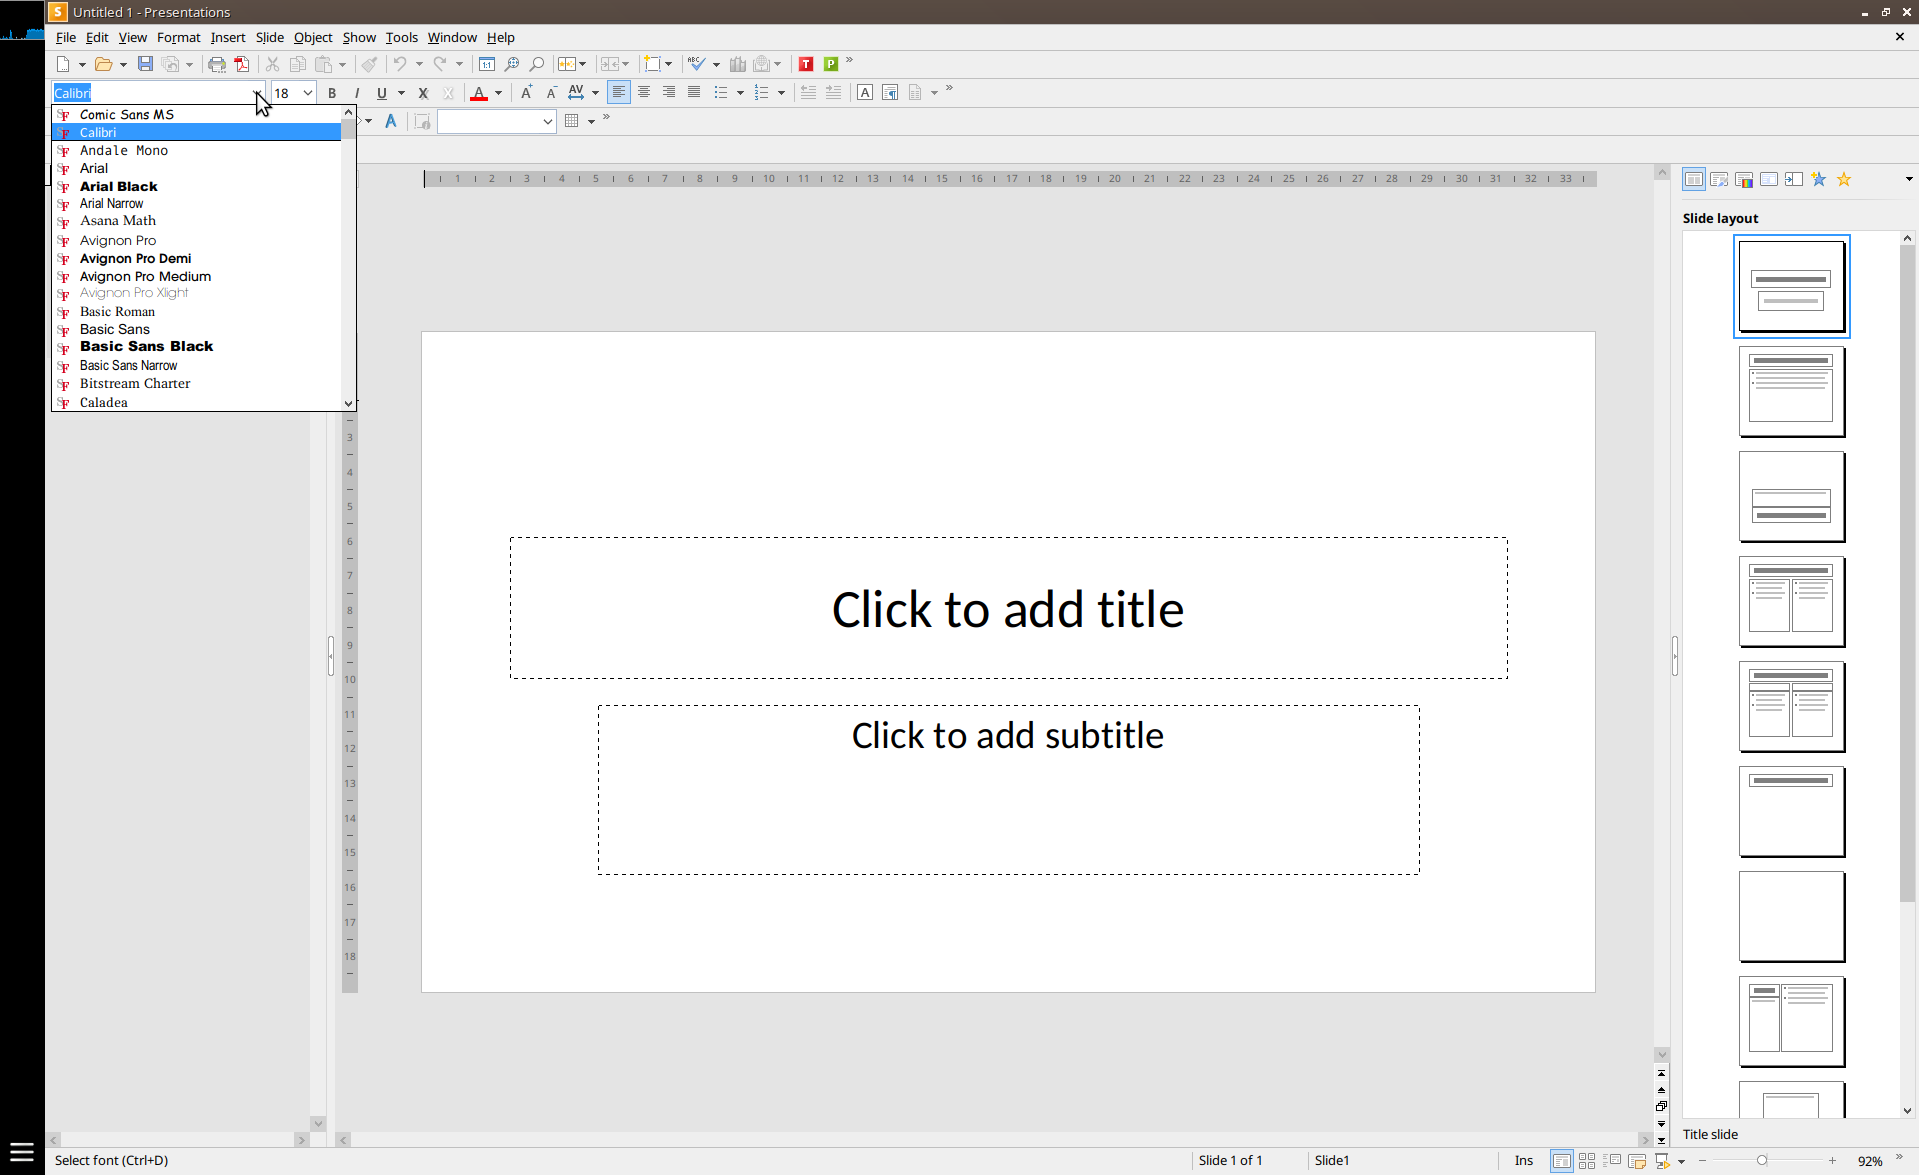Export as PDF using the toolbar icon
The width and height of the screenshot is (1919, 1175).
coord(242,64)
